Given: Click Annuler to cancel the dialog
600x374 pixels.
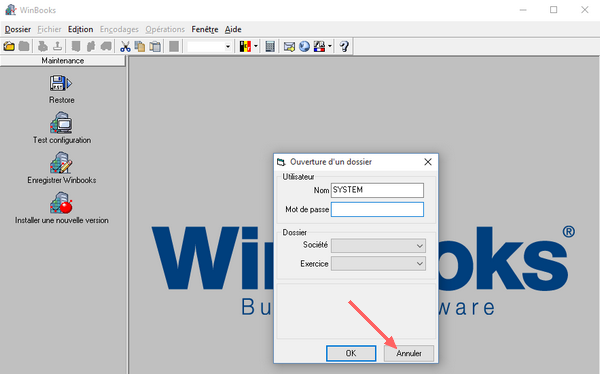Looking at the screenshot, I should 409,353.
